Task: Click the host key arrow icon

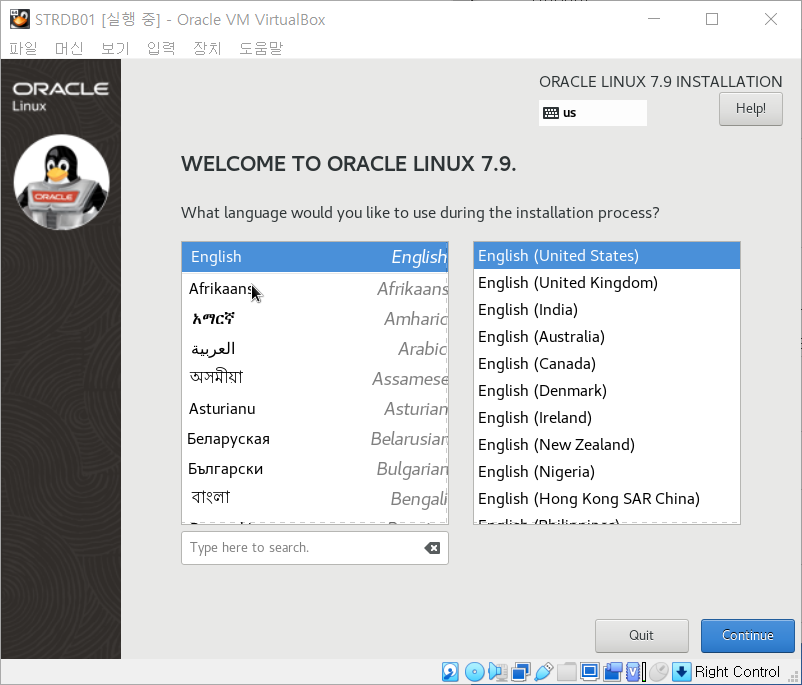Action: tap(681, 672)
